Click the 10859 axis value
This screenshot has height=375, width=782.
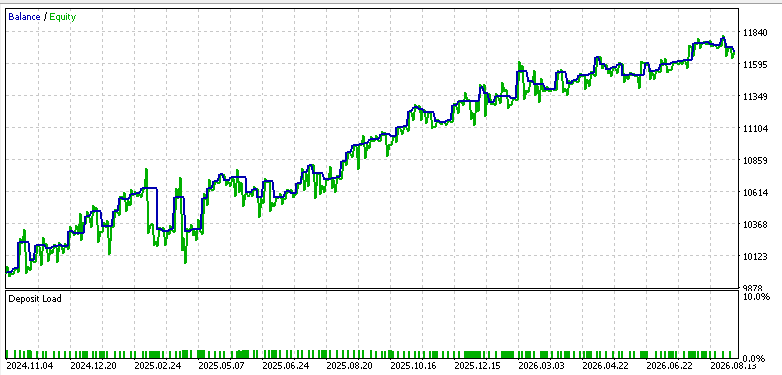point(755,161)
